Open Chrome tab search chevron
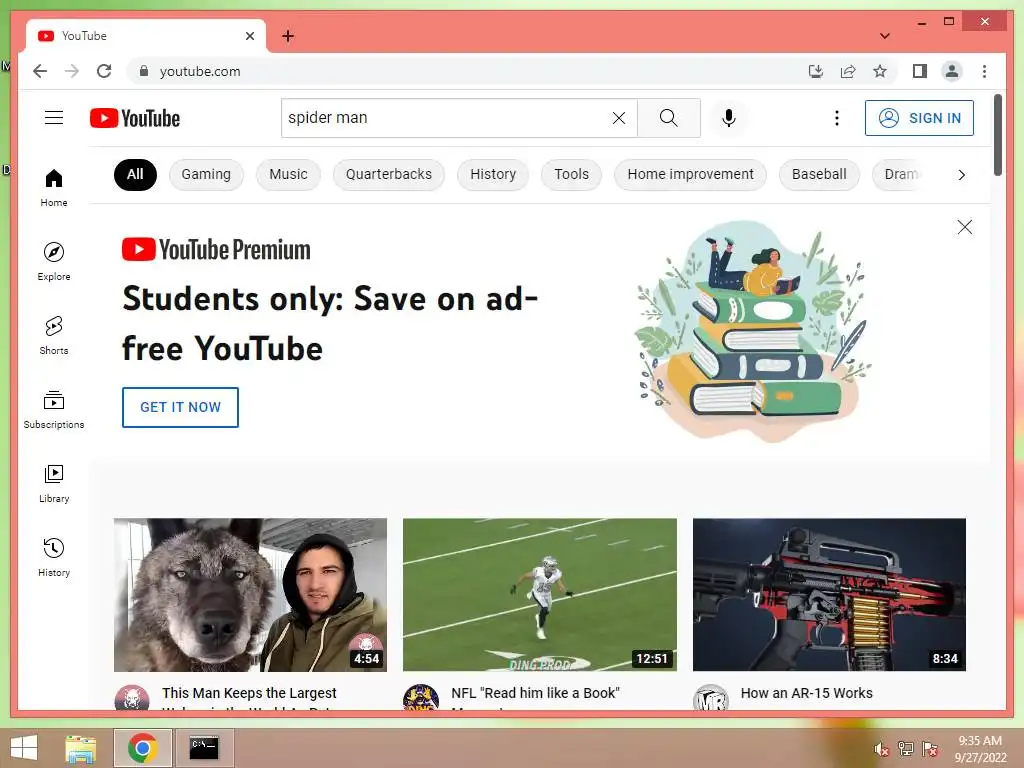The image size is (1024, 768). click(884, 36)
